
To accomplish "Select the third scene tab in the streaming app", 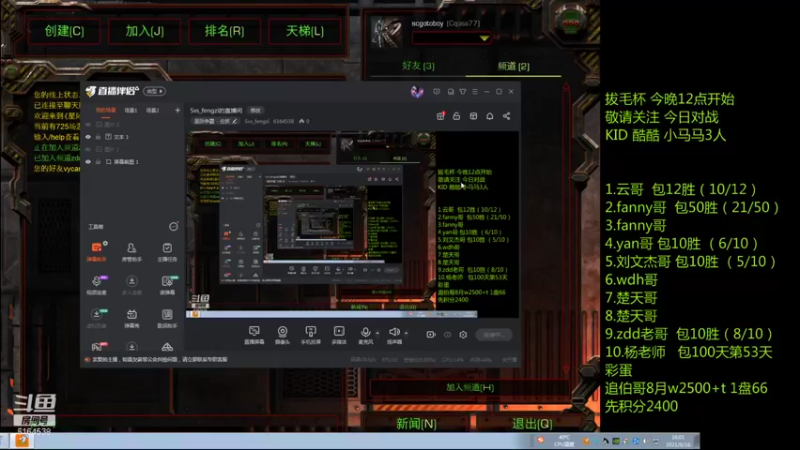I will click(x=152, y=110).
